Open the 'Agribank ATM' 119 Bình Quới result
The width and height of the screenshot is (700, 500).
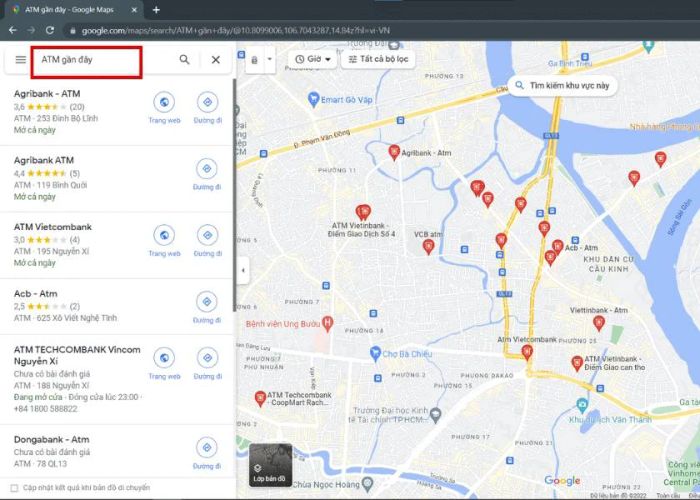coord(44,160)
